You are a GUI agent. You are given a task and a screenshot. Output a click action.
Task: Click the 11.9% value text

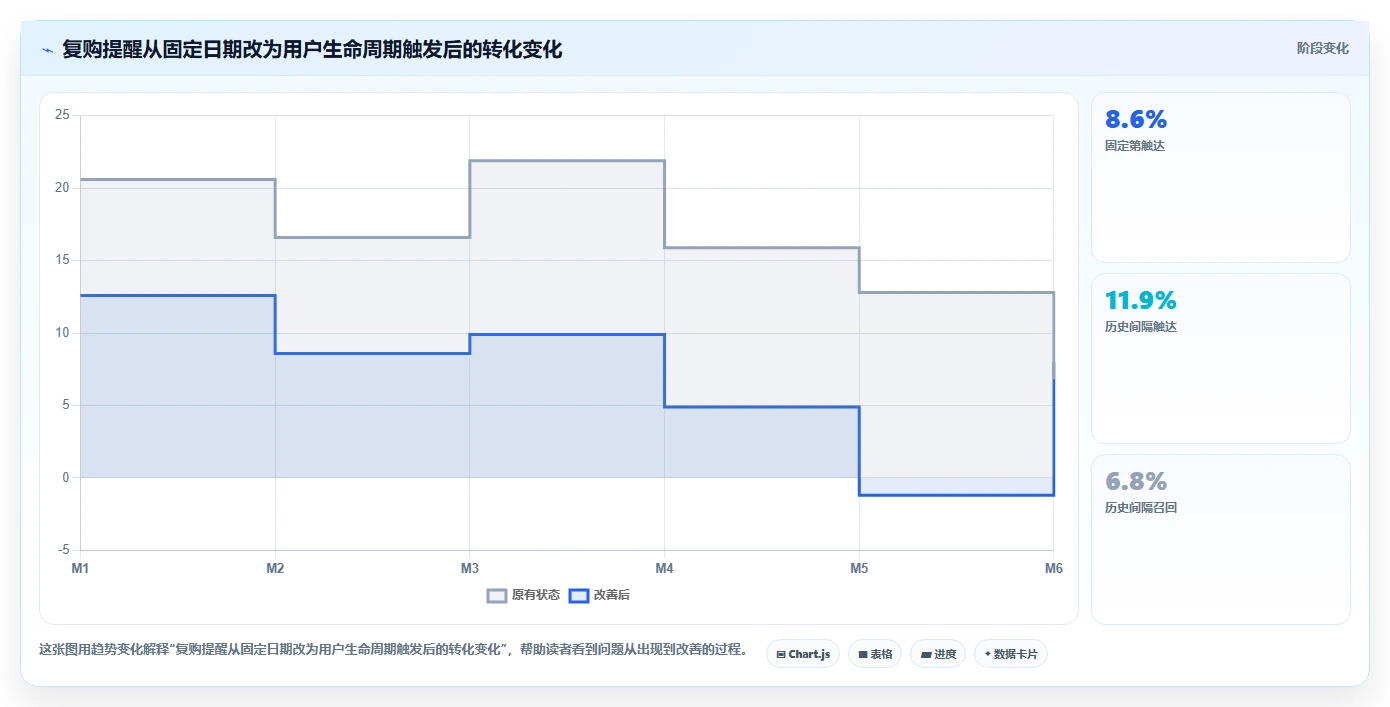1141,301
